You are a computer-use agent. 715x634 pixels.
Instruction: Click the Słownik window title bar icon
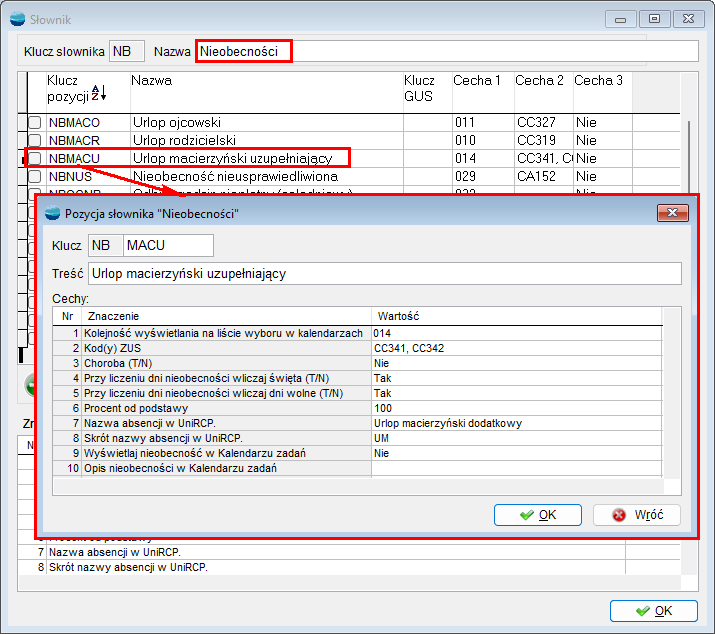(x=17, y=18)
